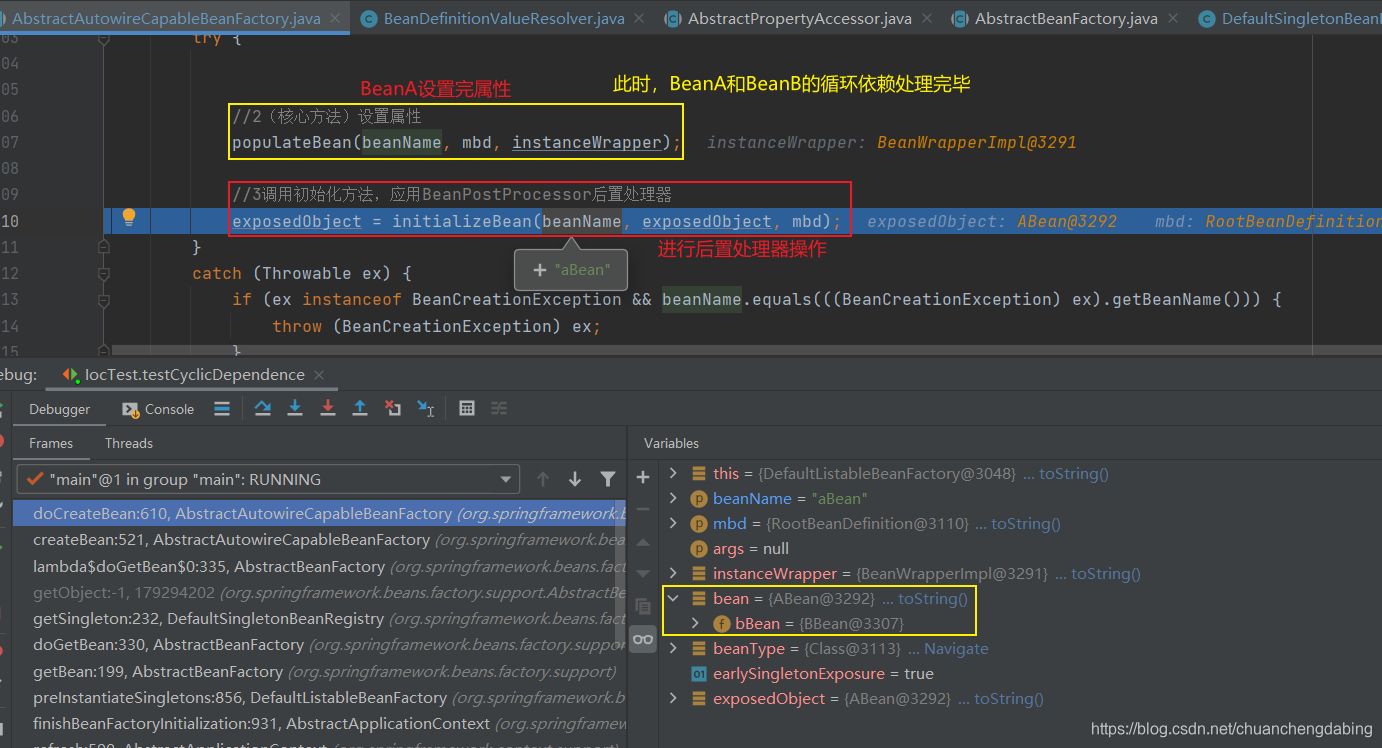The image size is (1382, 748).
Task: Click the Run to Cursor icon
Action: (426, 408)
